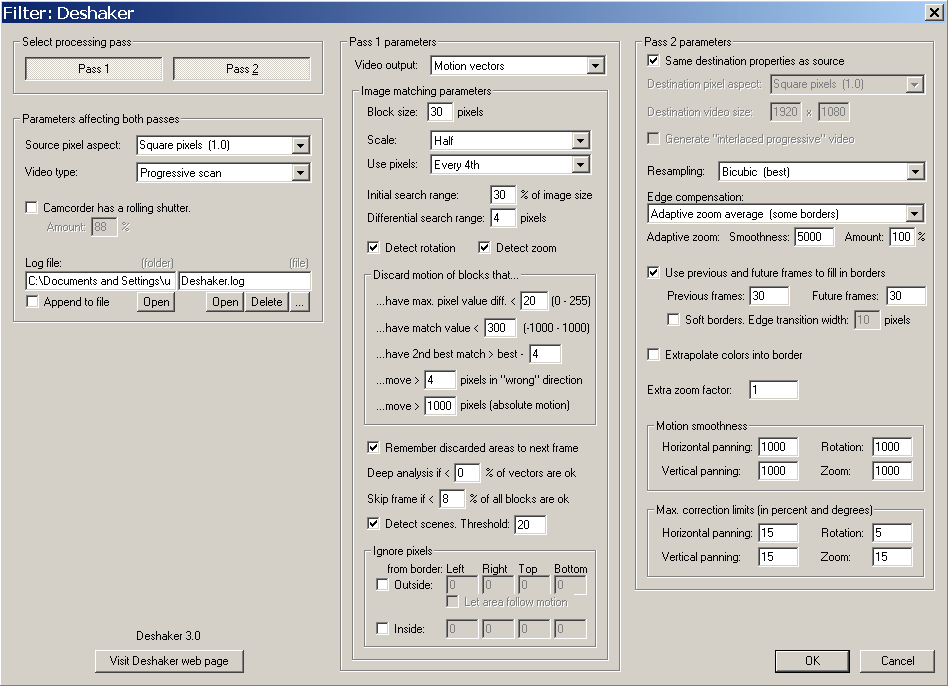Click the wrong direction pixels field
This screenshot has width=948, height=686.
(x=440, y=380)
